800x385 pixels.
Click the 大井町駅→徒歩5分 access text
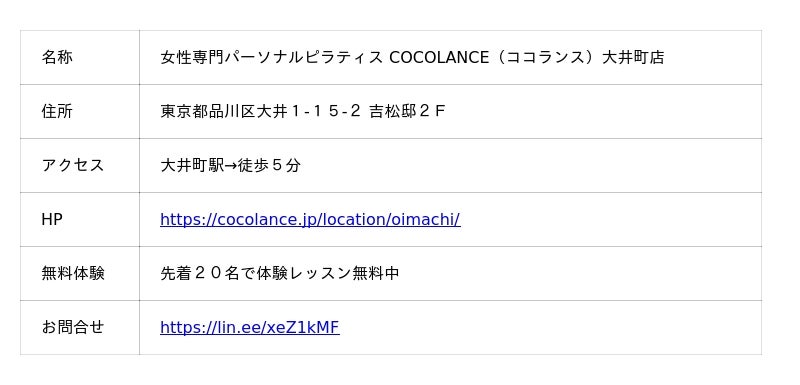click(x=231, y=165)
